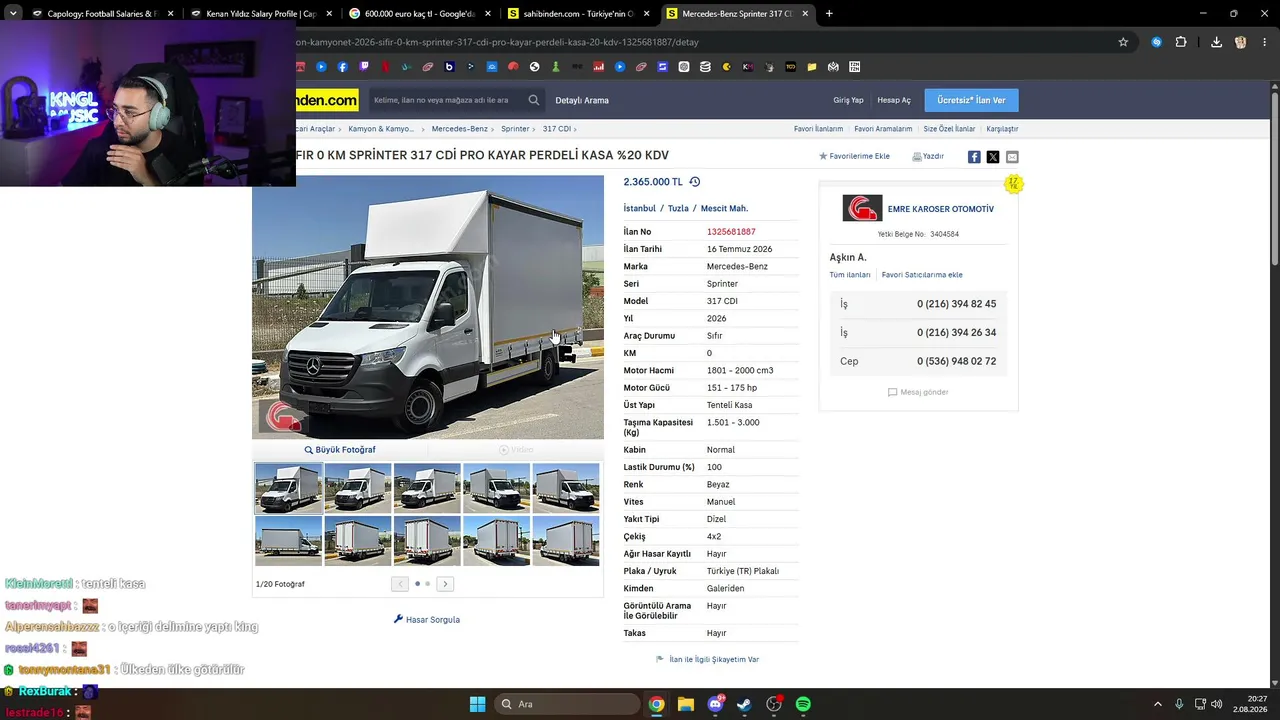
Task: Close the Mercedes-Benz Sprinter tab
Action: pyautogui.click(x=806, y=14)
